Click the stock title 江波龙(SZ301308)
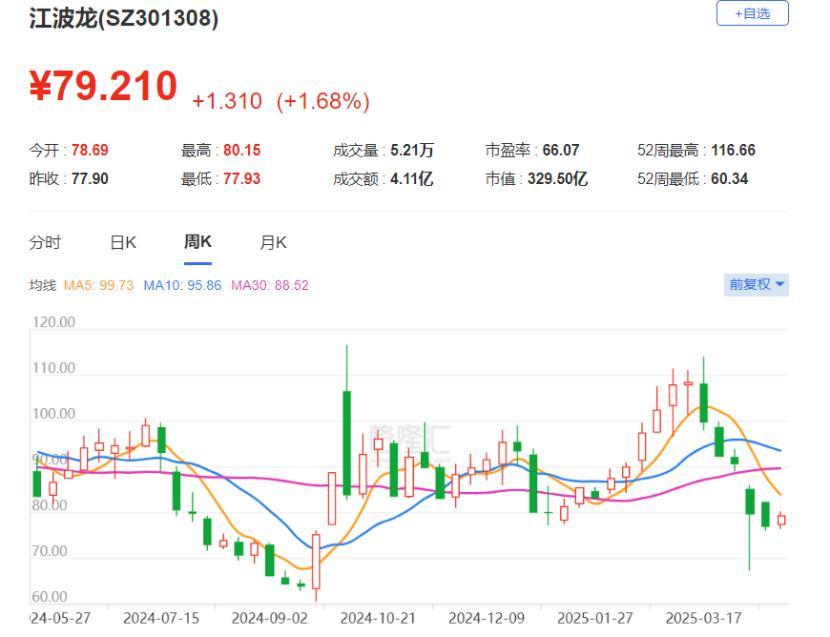 point(124,19)
